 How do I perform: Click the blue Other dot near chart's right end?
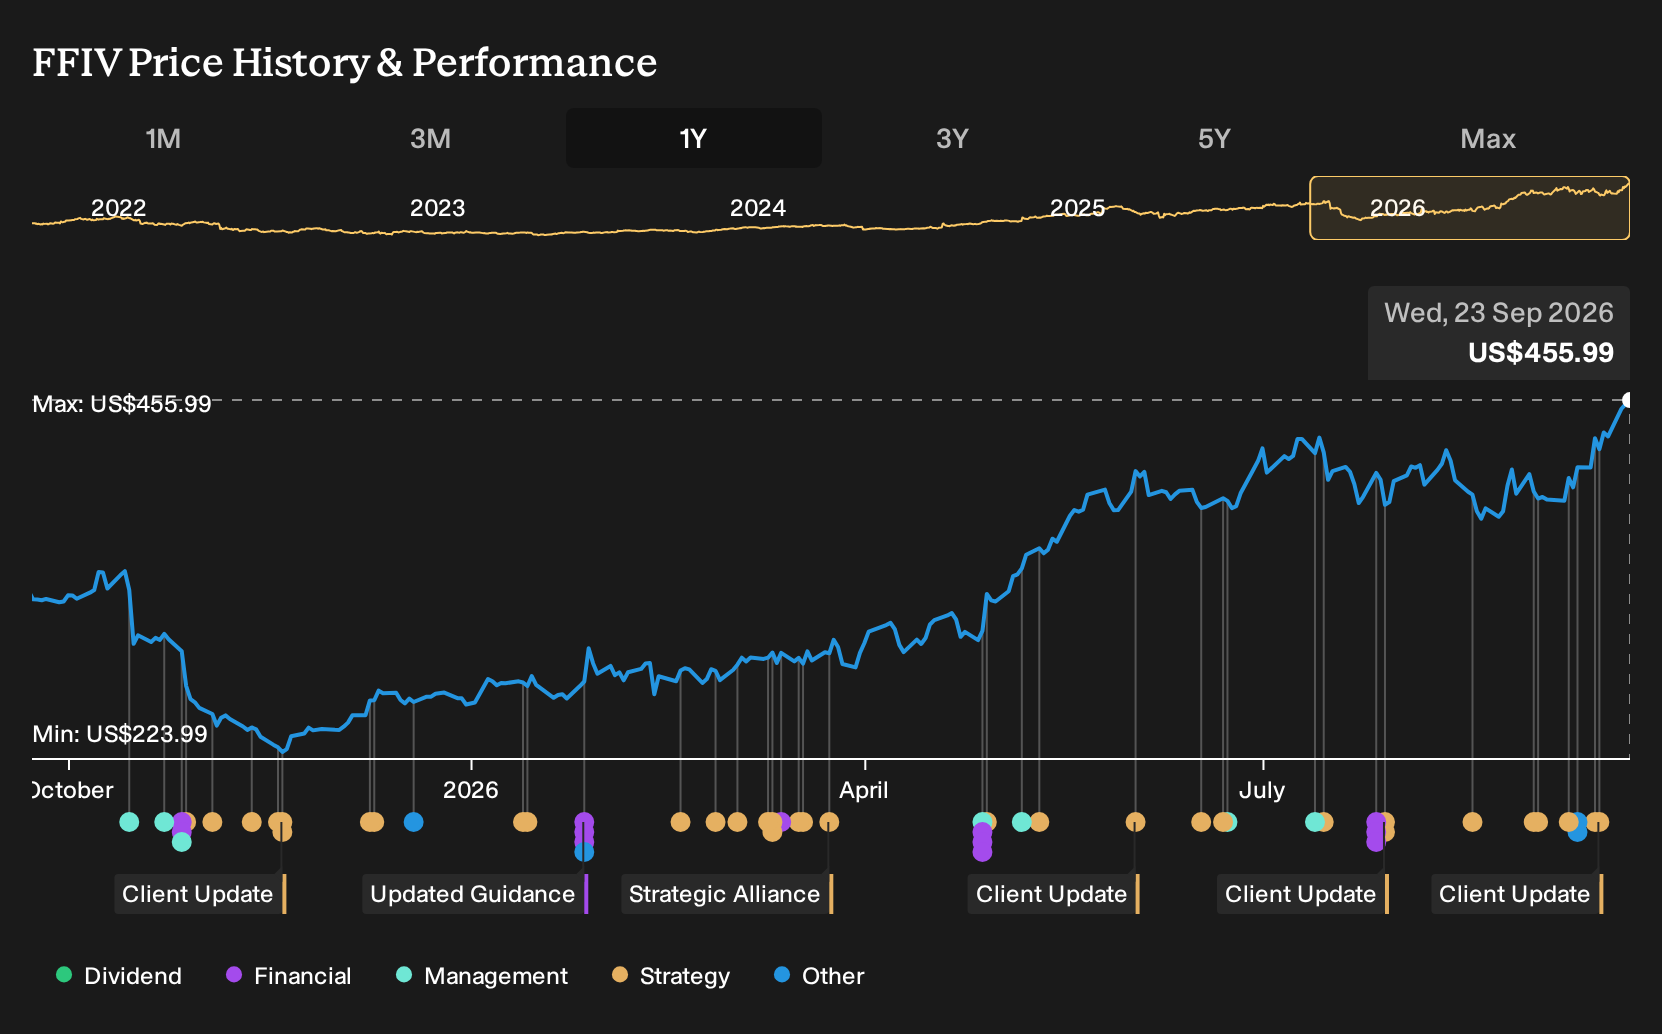click(1577, 831)
